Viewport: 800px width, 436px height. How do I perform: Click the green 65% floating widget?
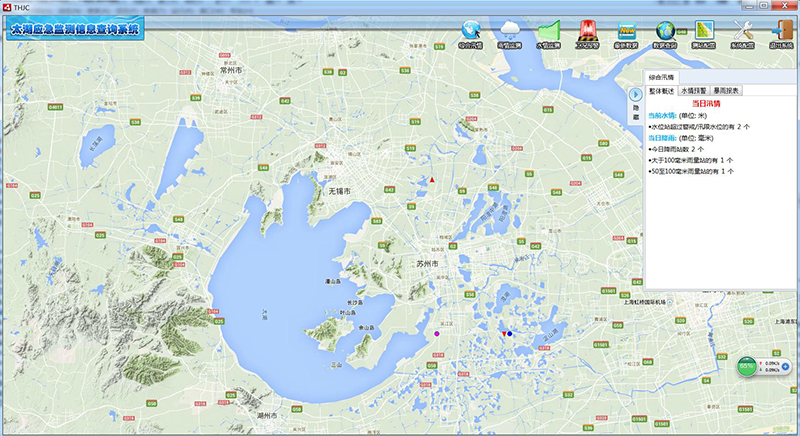pyautogui.click(x=747, y=366)
